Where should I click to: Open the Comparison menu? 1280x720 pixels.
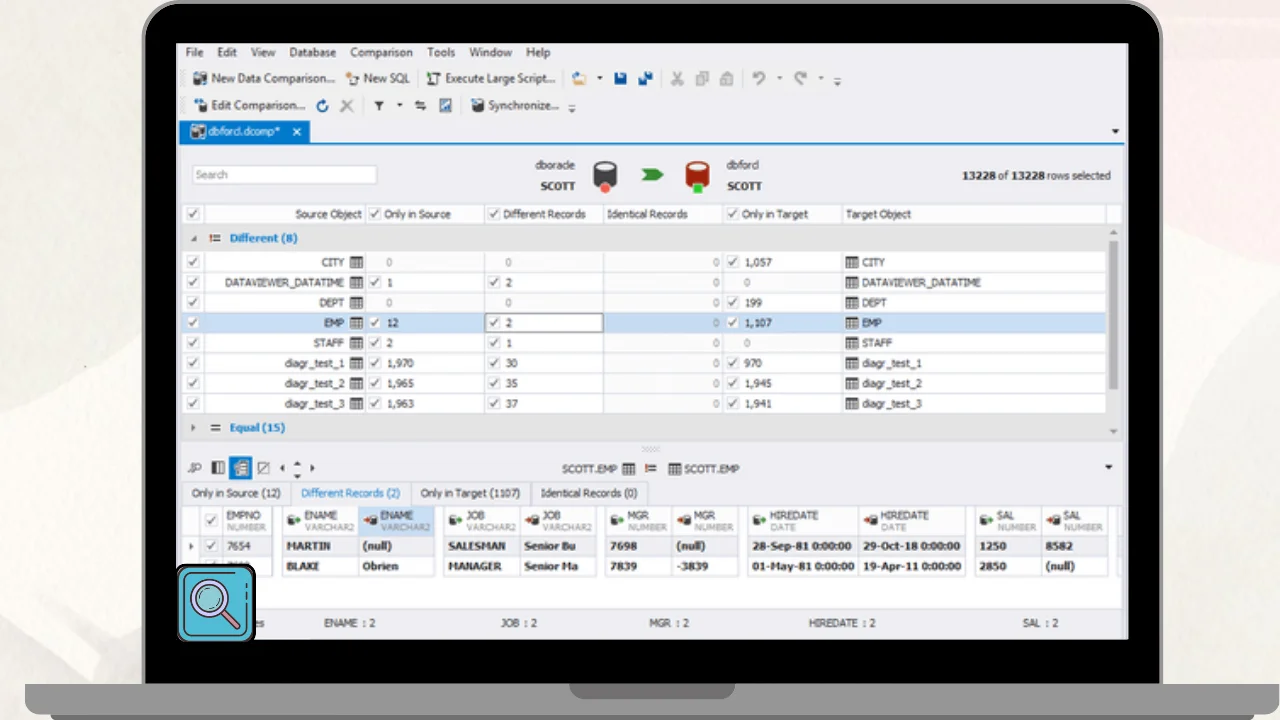pyautogui.click(x=381, y=52)
